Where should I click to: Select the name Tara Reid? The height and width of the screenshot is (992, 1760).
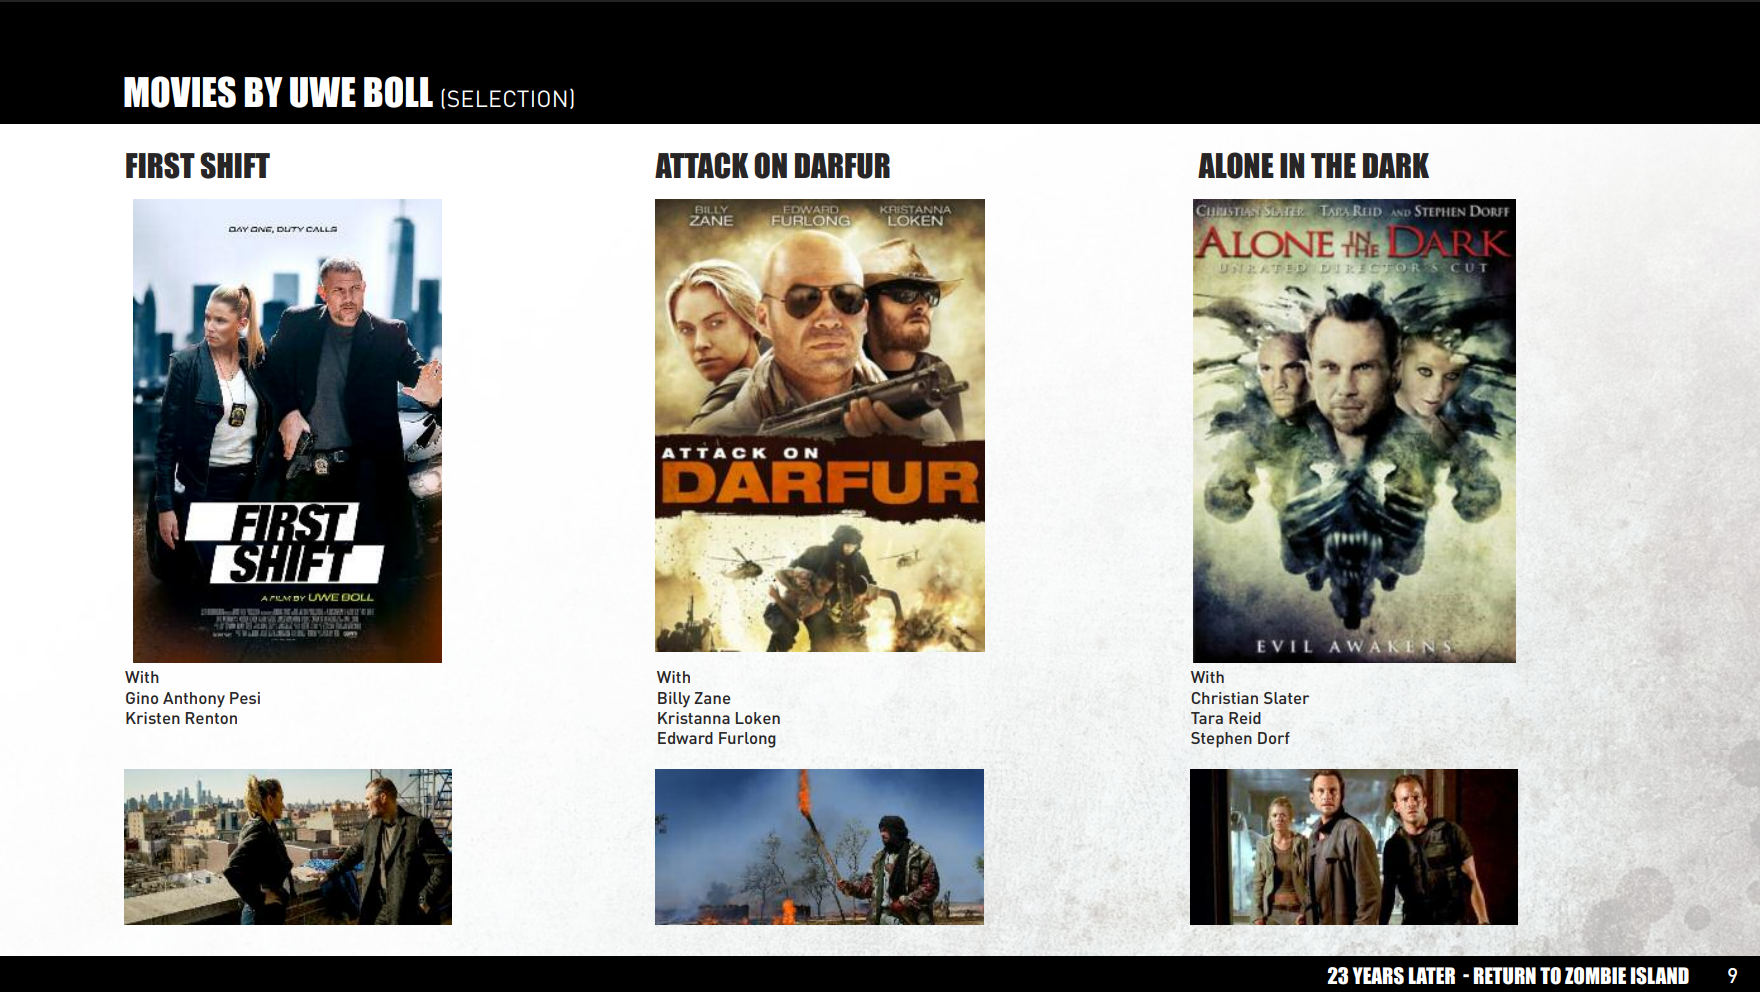(x=1225, y=718)
